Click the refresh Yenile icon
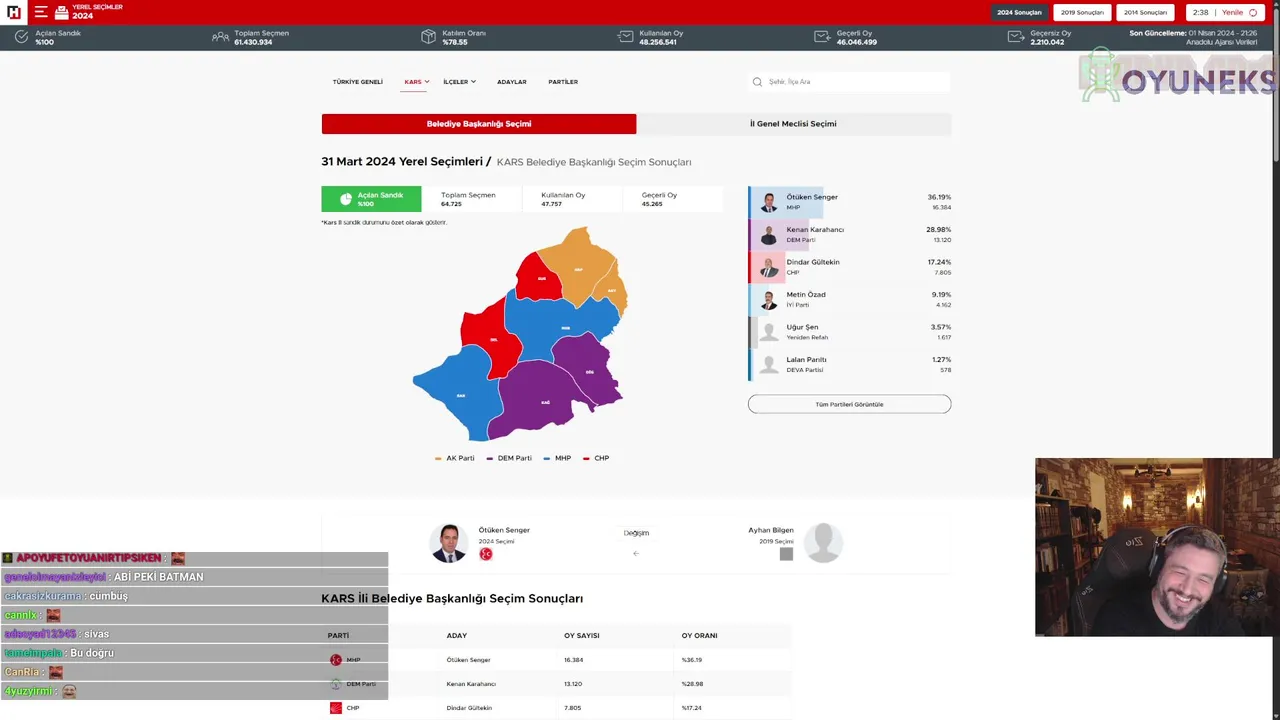The width and height of the screenshot is (1280, 720). [1253, 13]
